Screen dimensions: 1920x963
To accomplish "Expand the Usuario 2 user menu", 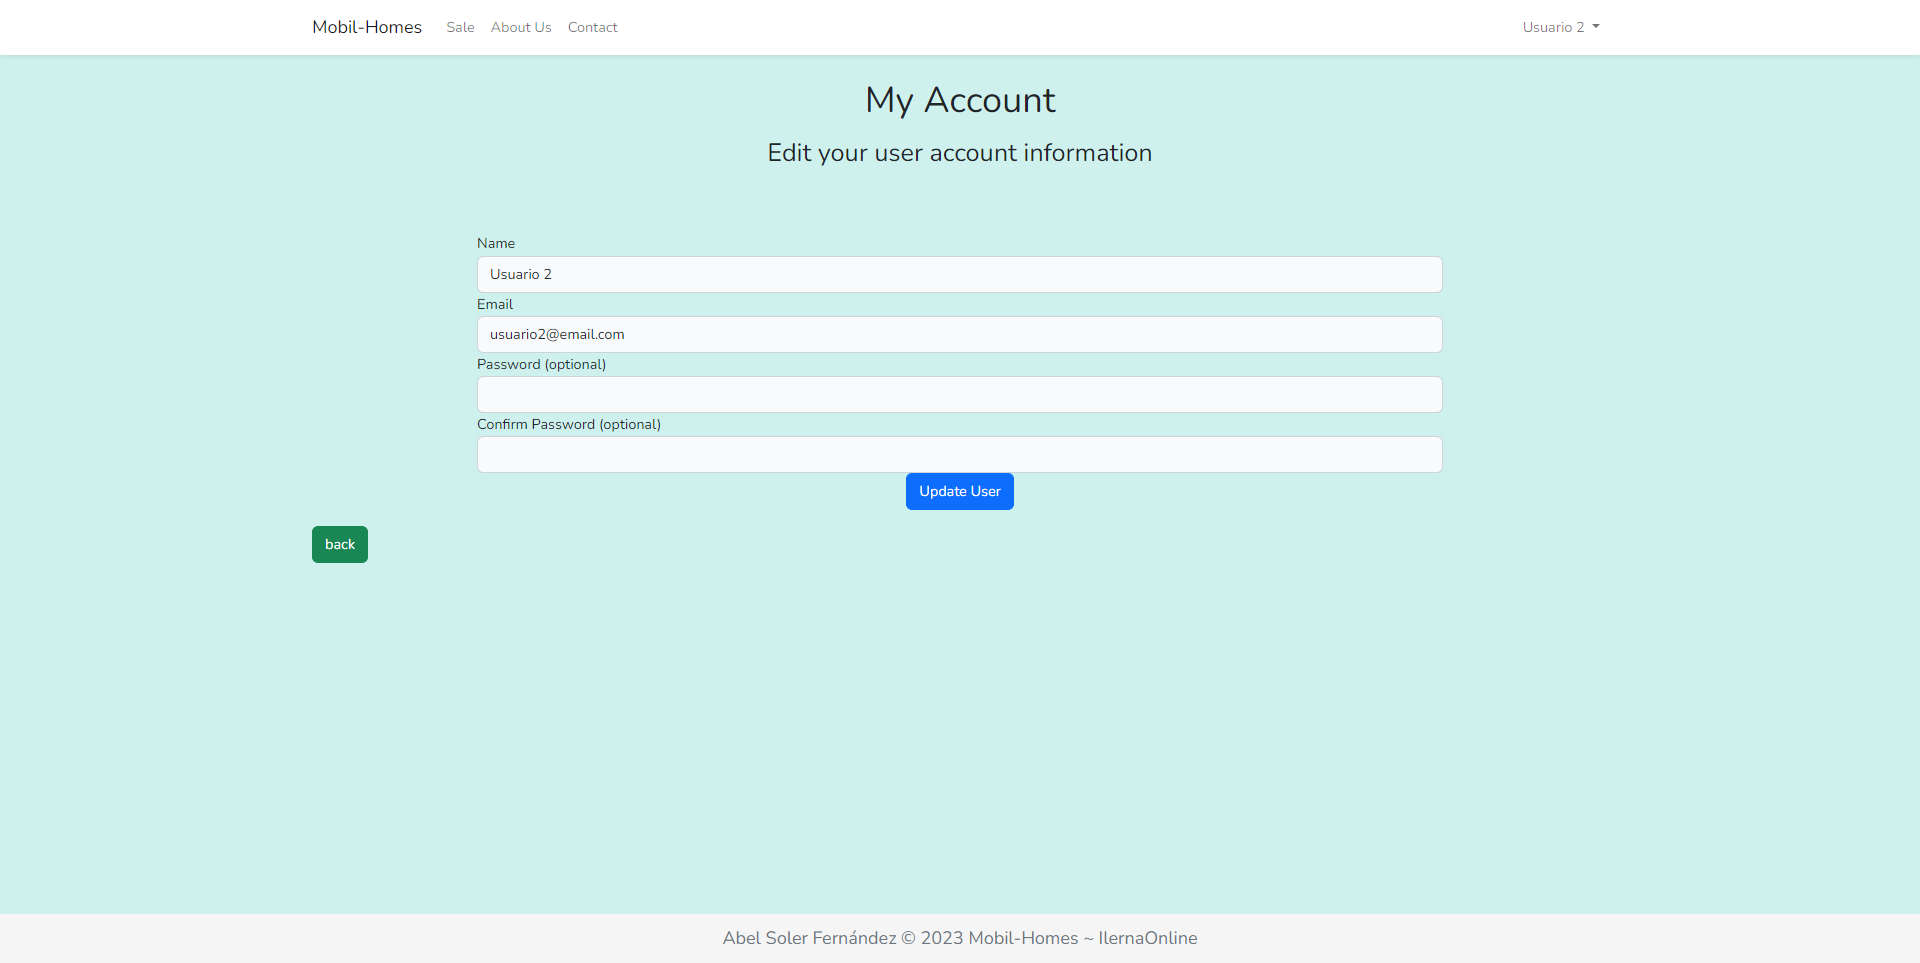I will (x=1553, y=27).
